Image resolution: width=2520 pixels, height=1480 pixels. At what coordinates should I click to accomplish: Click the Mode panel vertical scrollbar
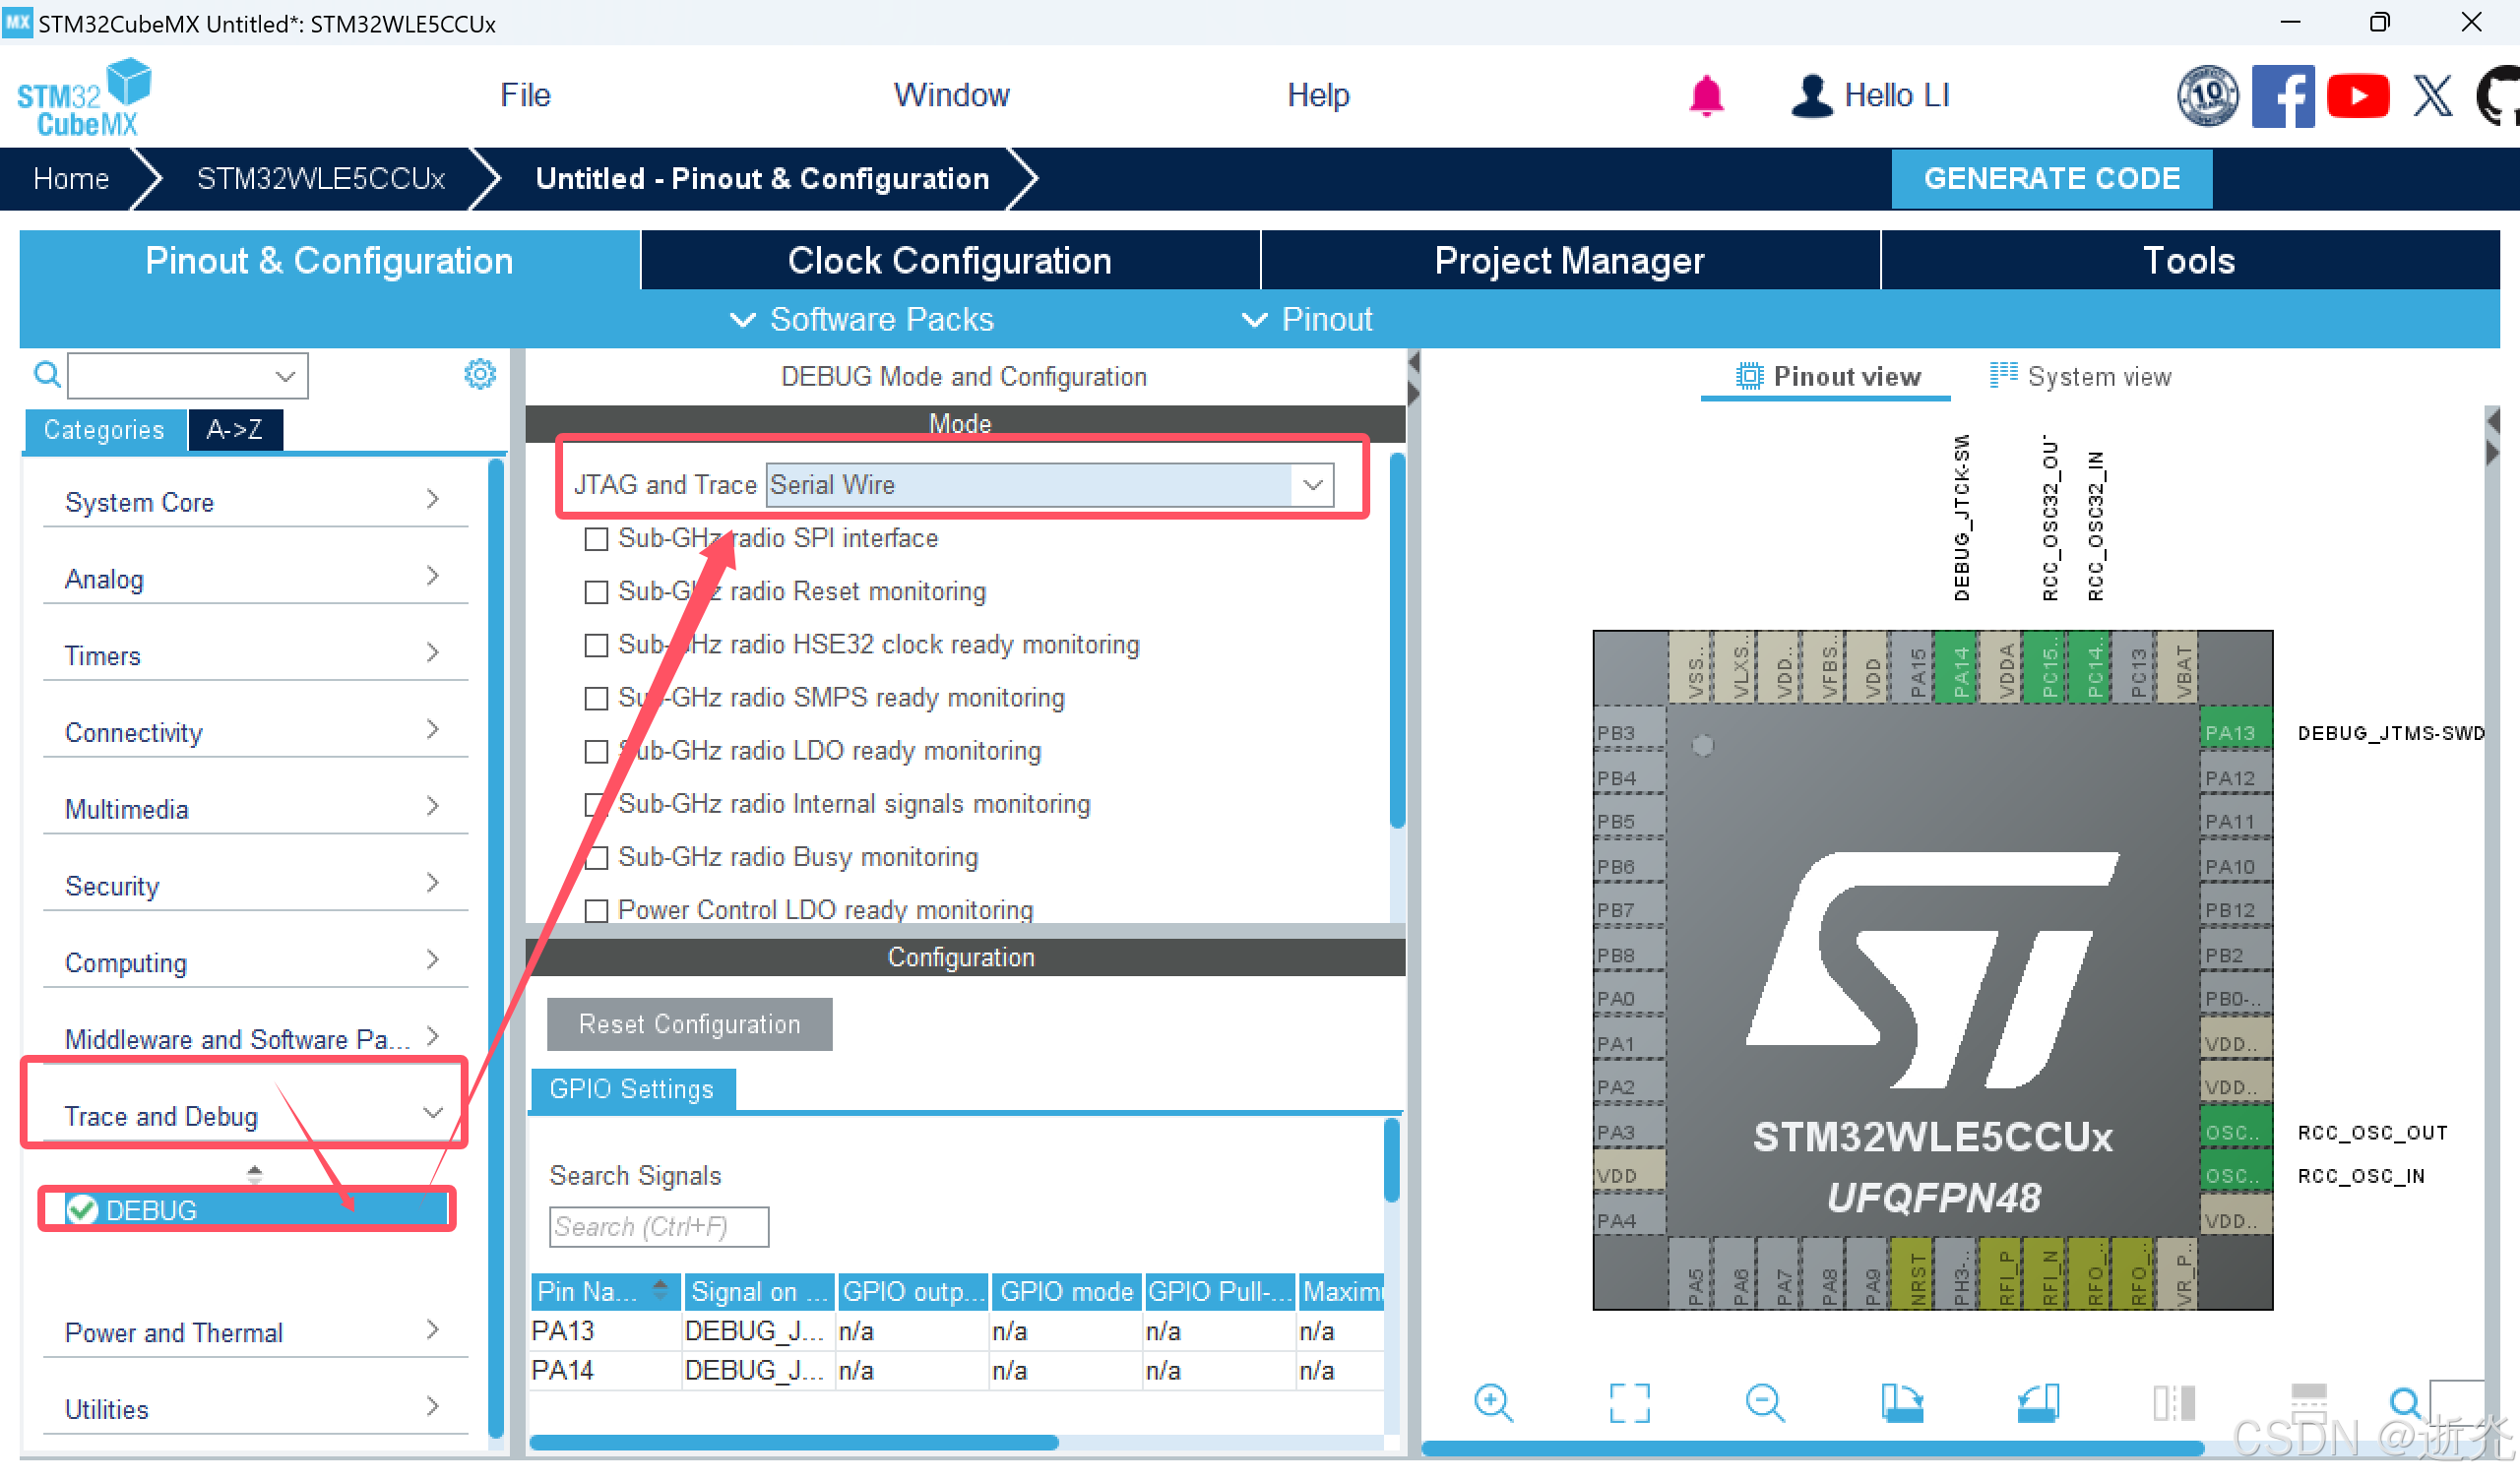click(1397, 640)
